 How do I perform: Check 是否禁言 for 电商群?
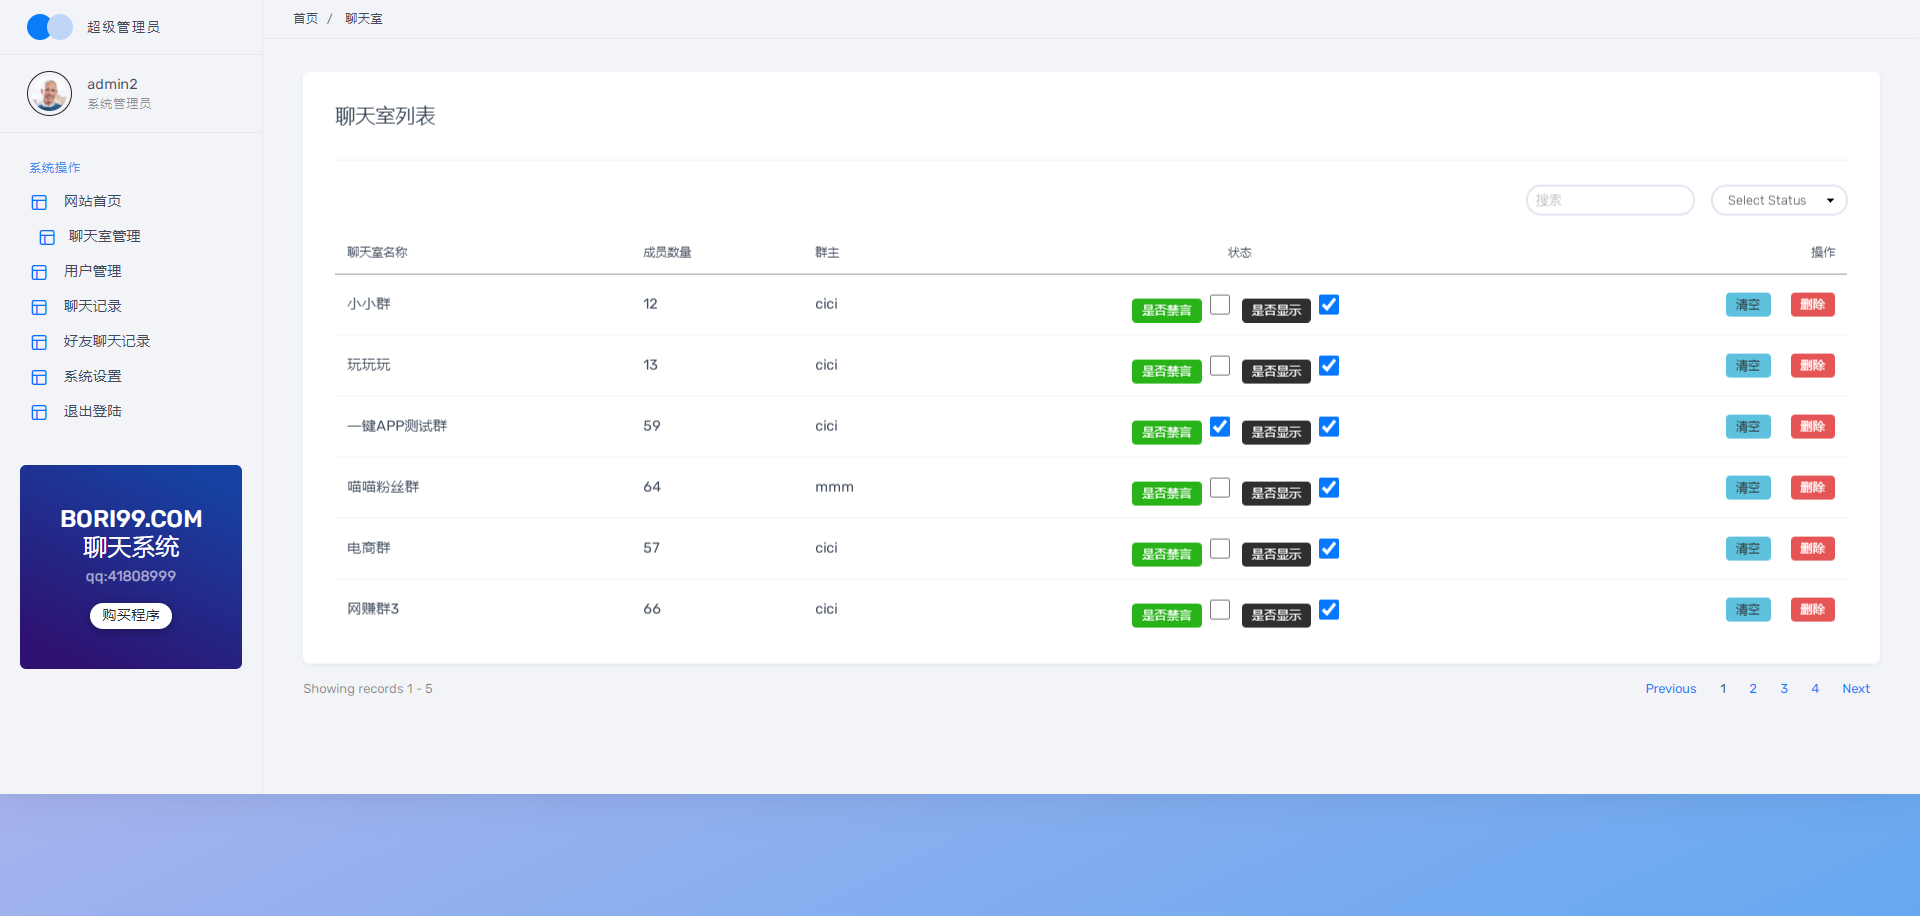[x=1220, y=549]
